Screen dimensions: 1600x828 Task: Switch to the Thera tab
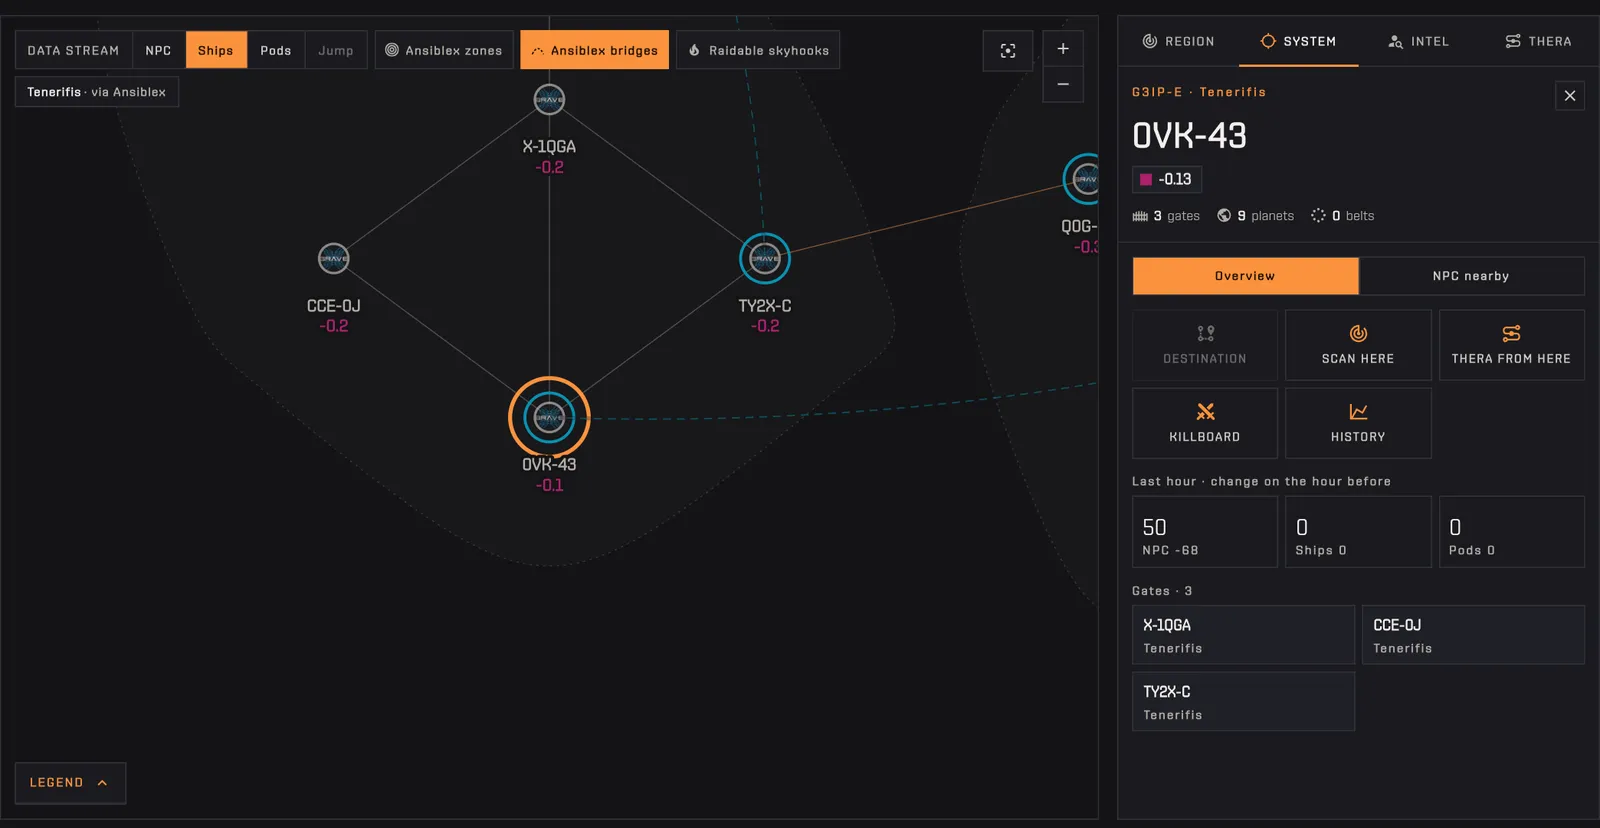[x=1538, y=41]
